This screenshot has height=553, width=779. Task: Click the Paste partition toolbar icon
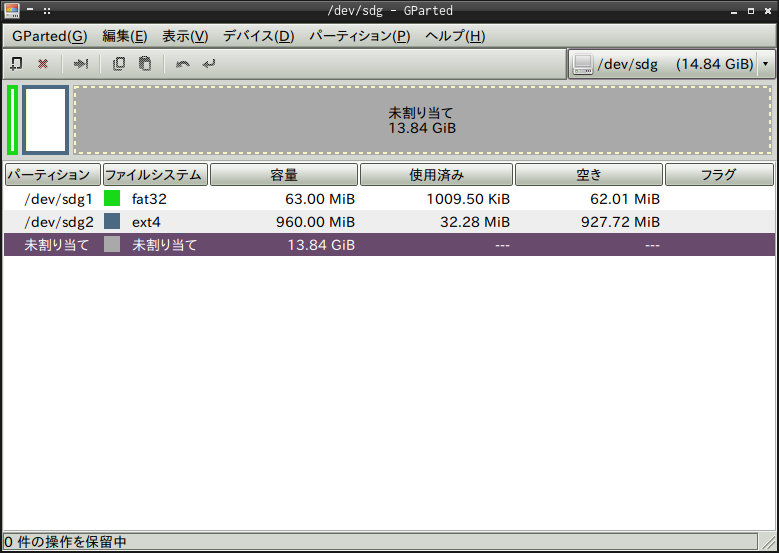pyautogui.click(x=145, y=64)
